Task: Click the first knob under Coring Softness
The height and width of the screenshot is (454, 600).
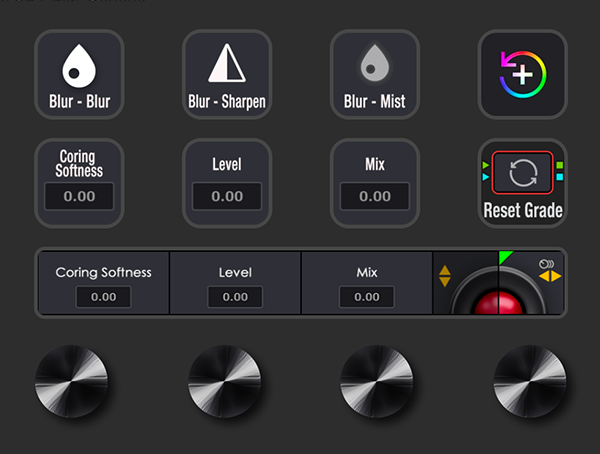Action: [72, 381]
